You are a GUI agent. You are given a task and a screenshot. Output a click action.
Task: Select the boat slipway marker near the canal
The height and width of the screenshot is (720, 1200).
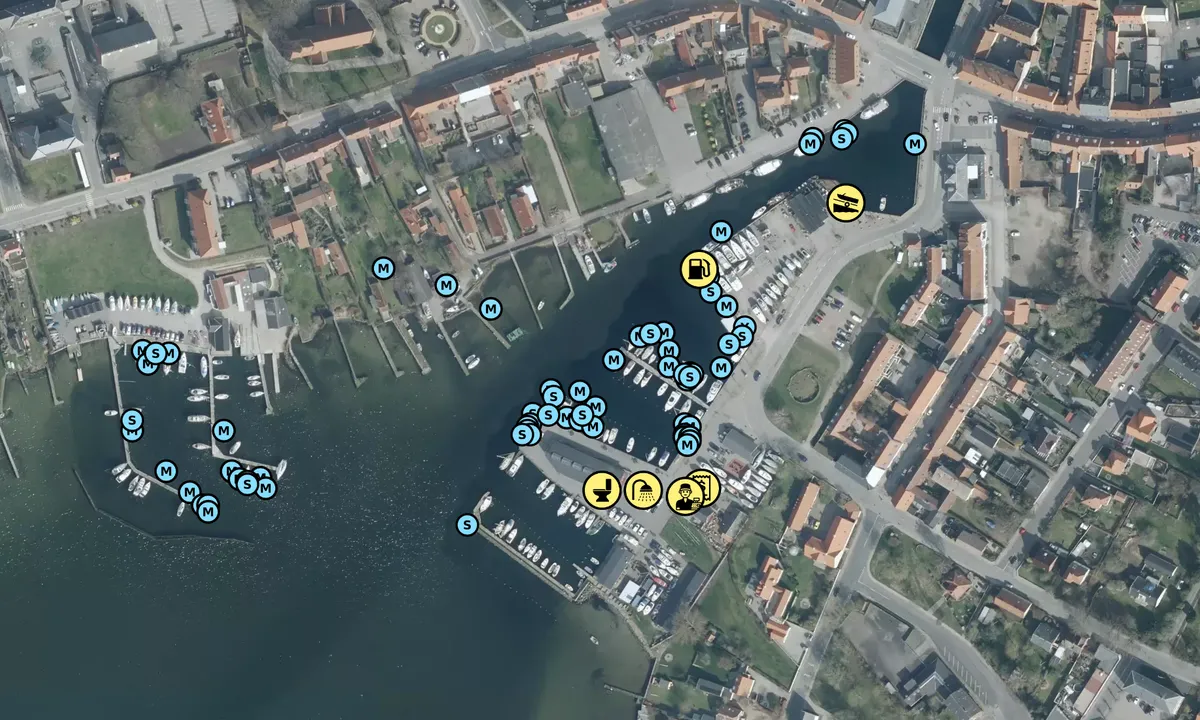click(845, 203)
